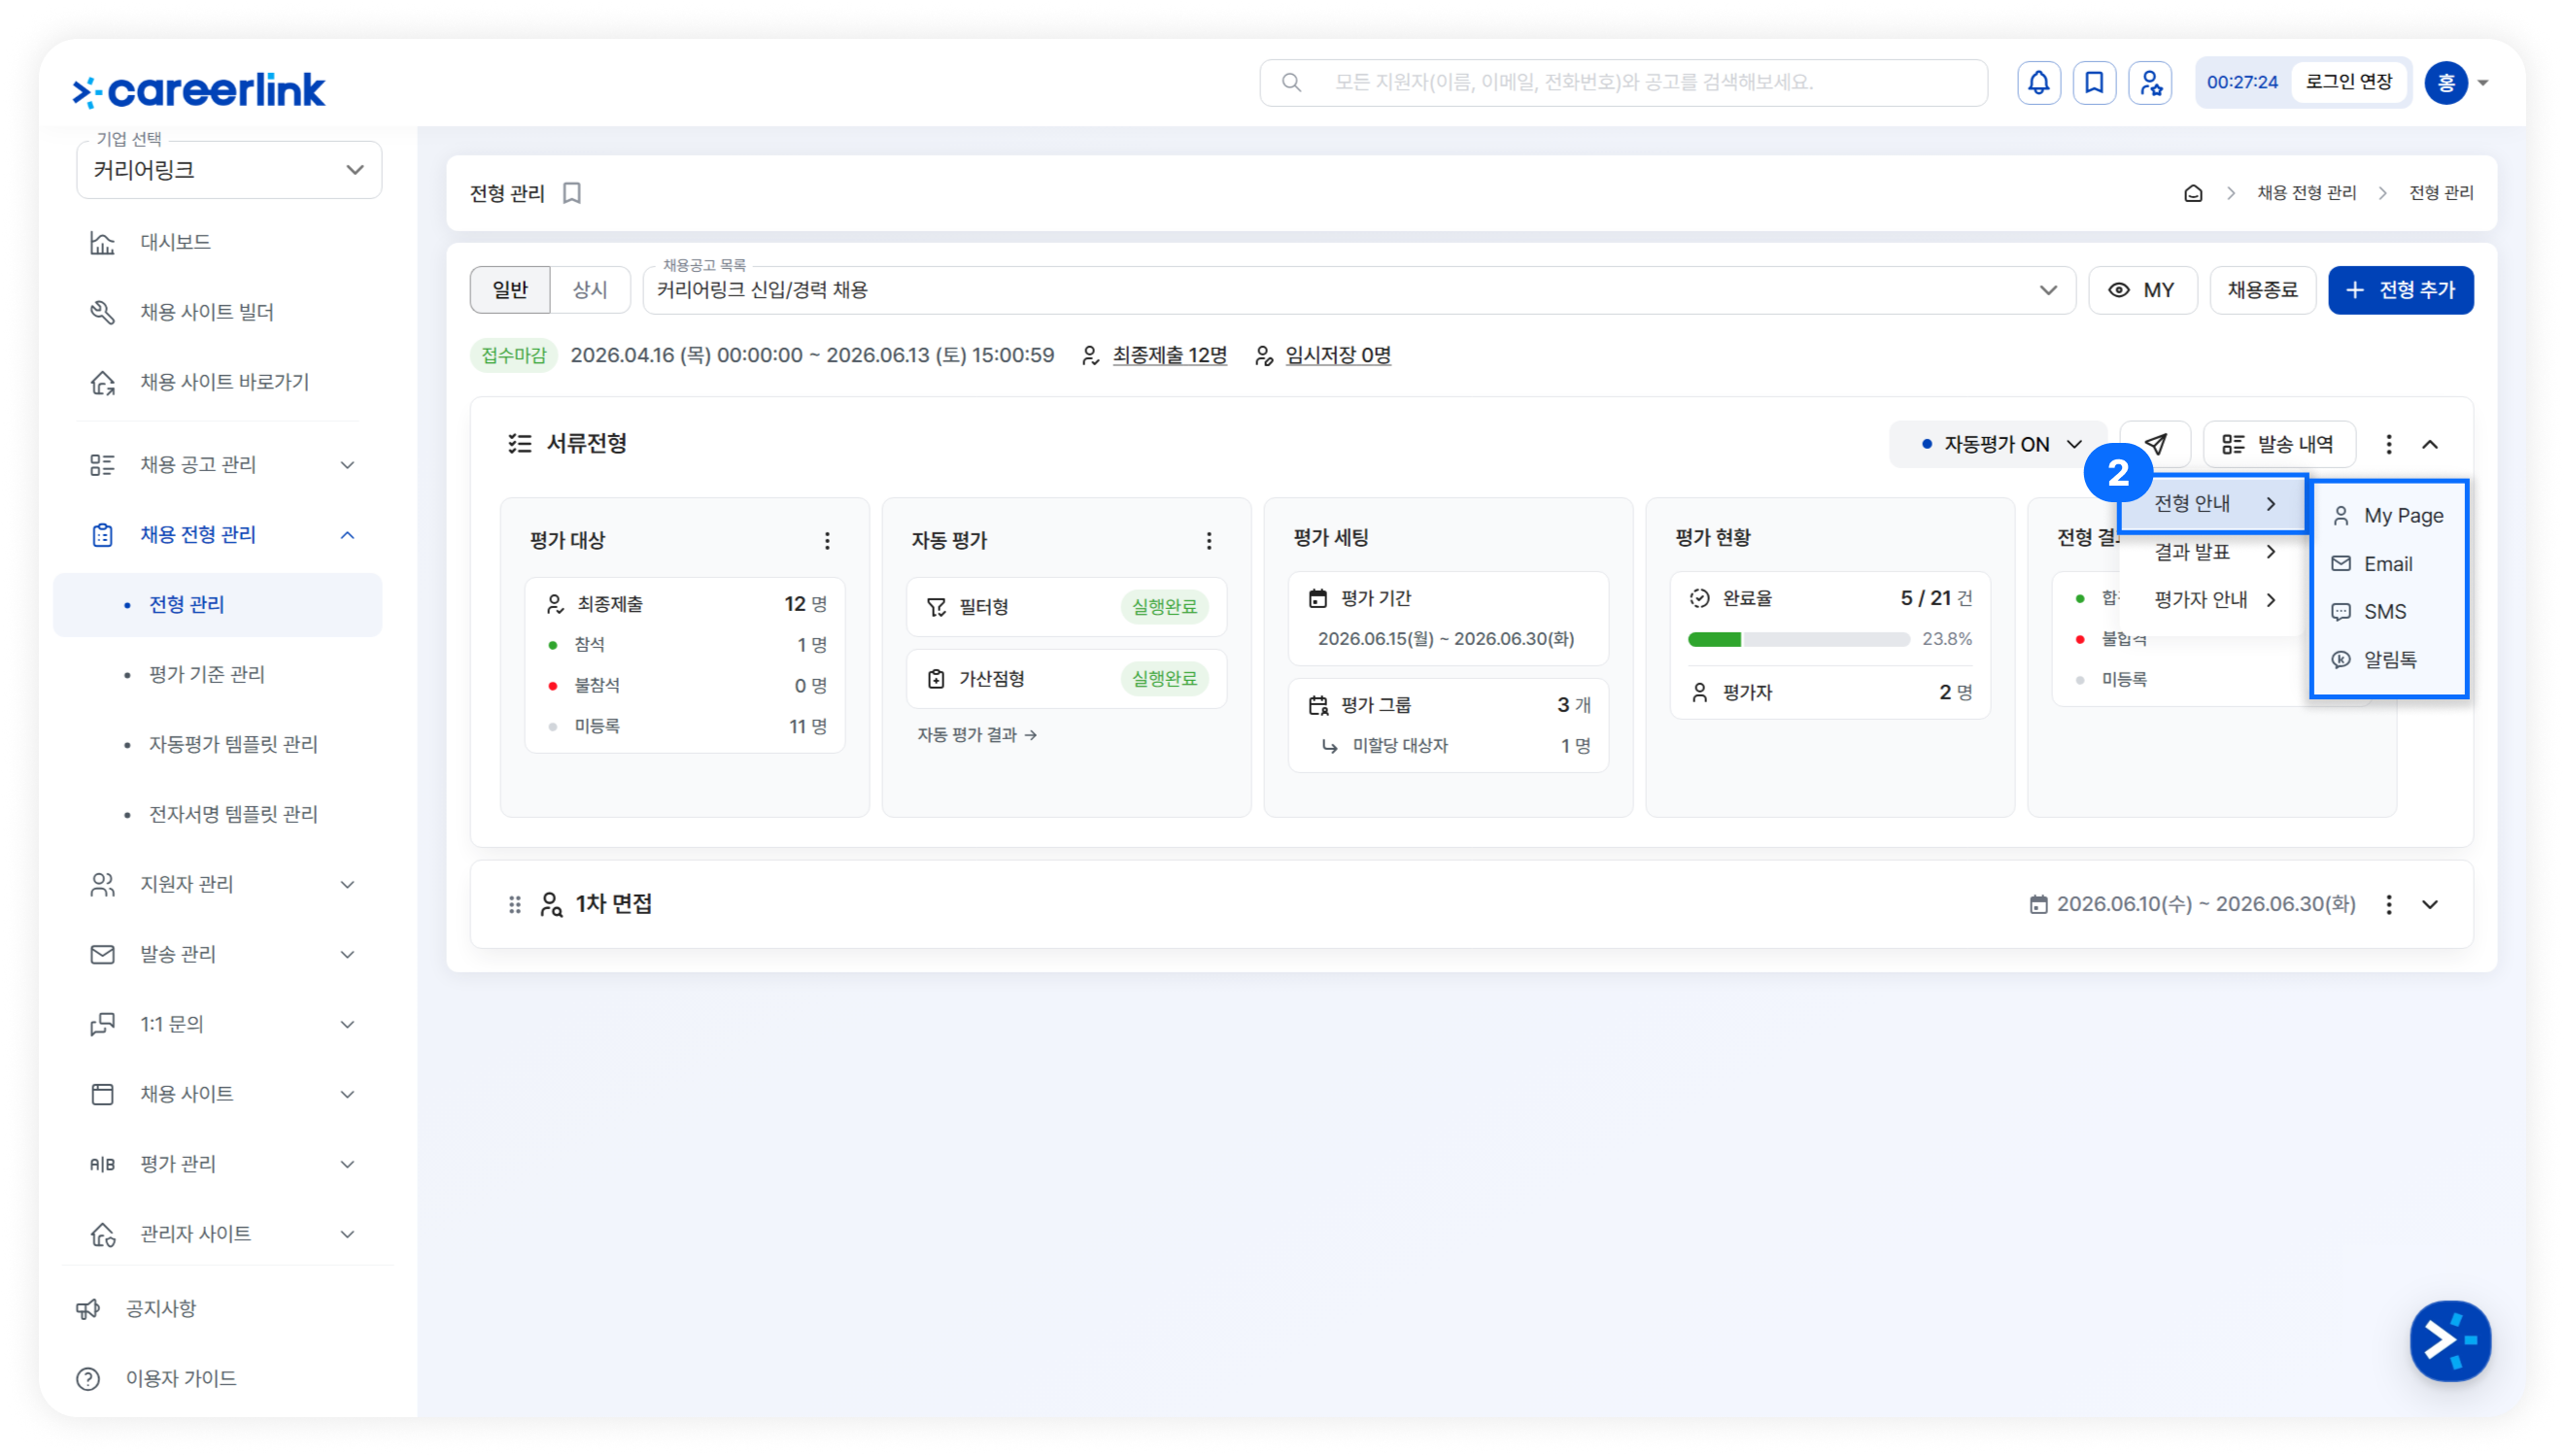Screen dimensions: 2565x1456
Task: Click the 평가 그룹 item
Action: click(1448, 725)
